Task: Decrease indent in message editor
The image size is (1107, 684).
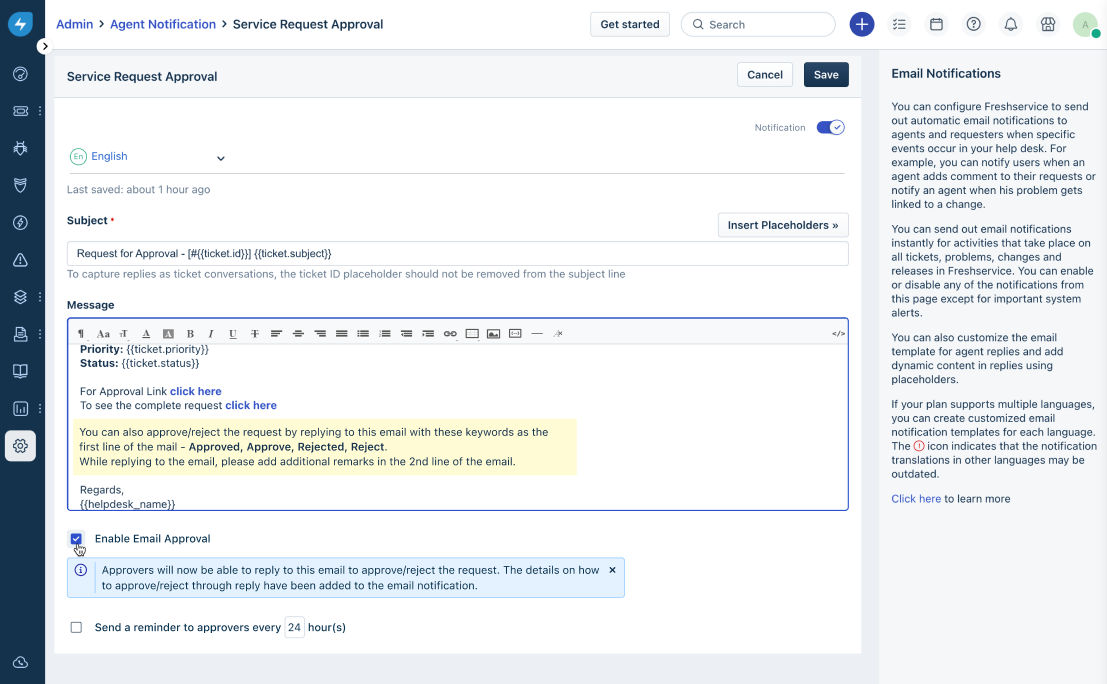Action: pos(407,334)
